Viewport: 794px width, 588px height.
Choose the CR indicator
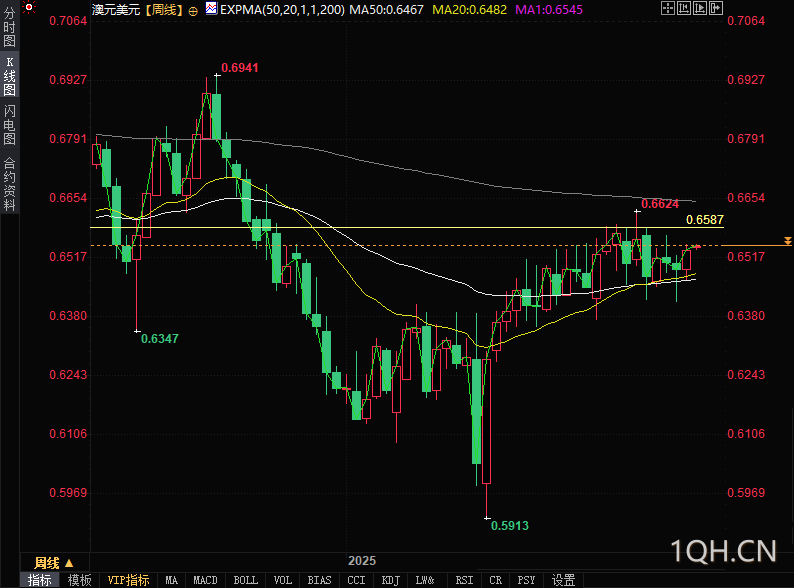(496, 580)
